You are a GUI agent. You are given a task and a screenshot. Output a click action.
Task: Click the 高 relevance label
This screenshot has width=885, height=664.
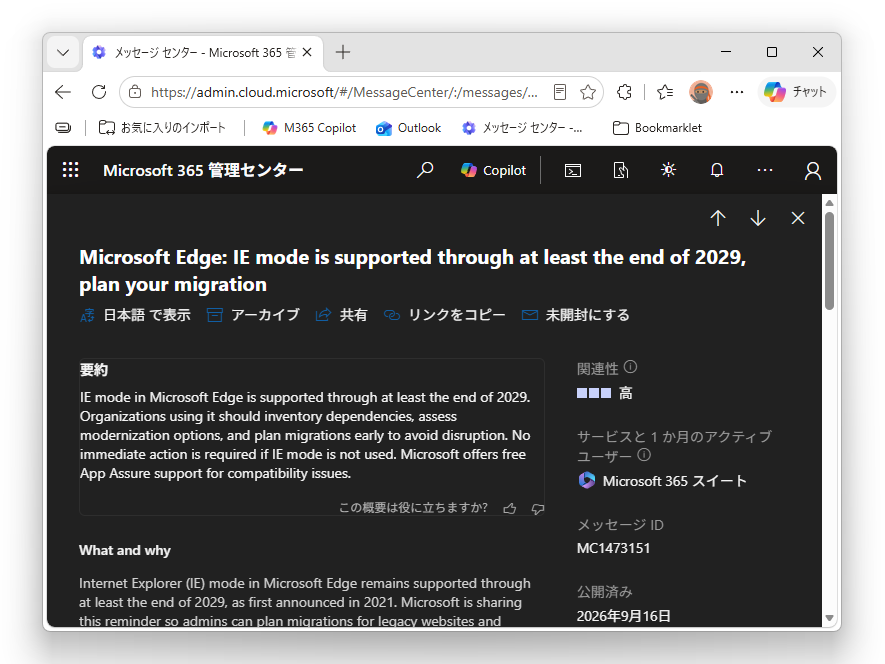tap(625, 393)
